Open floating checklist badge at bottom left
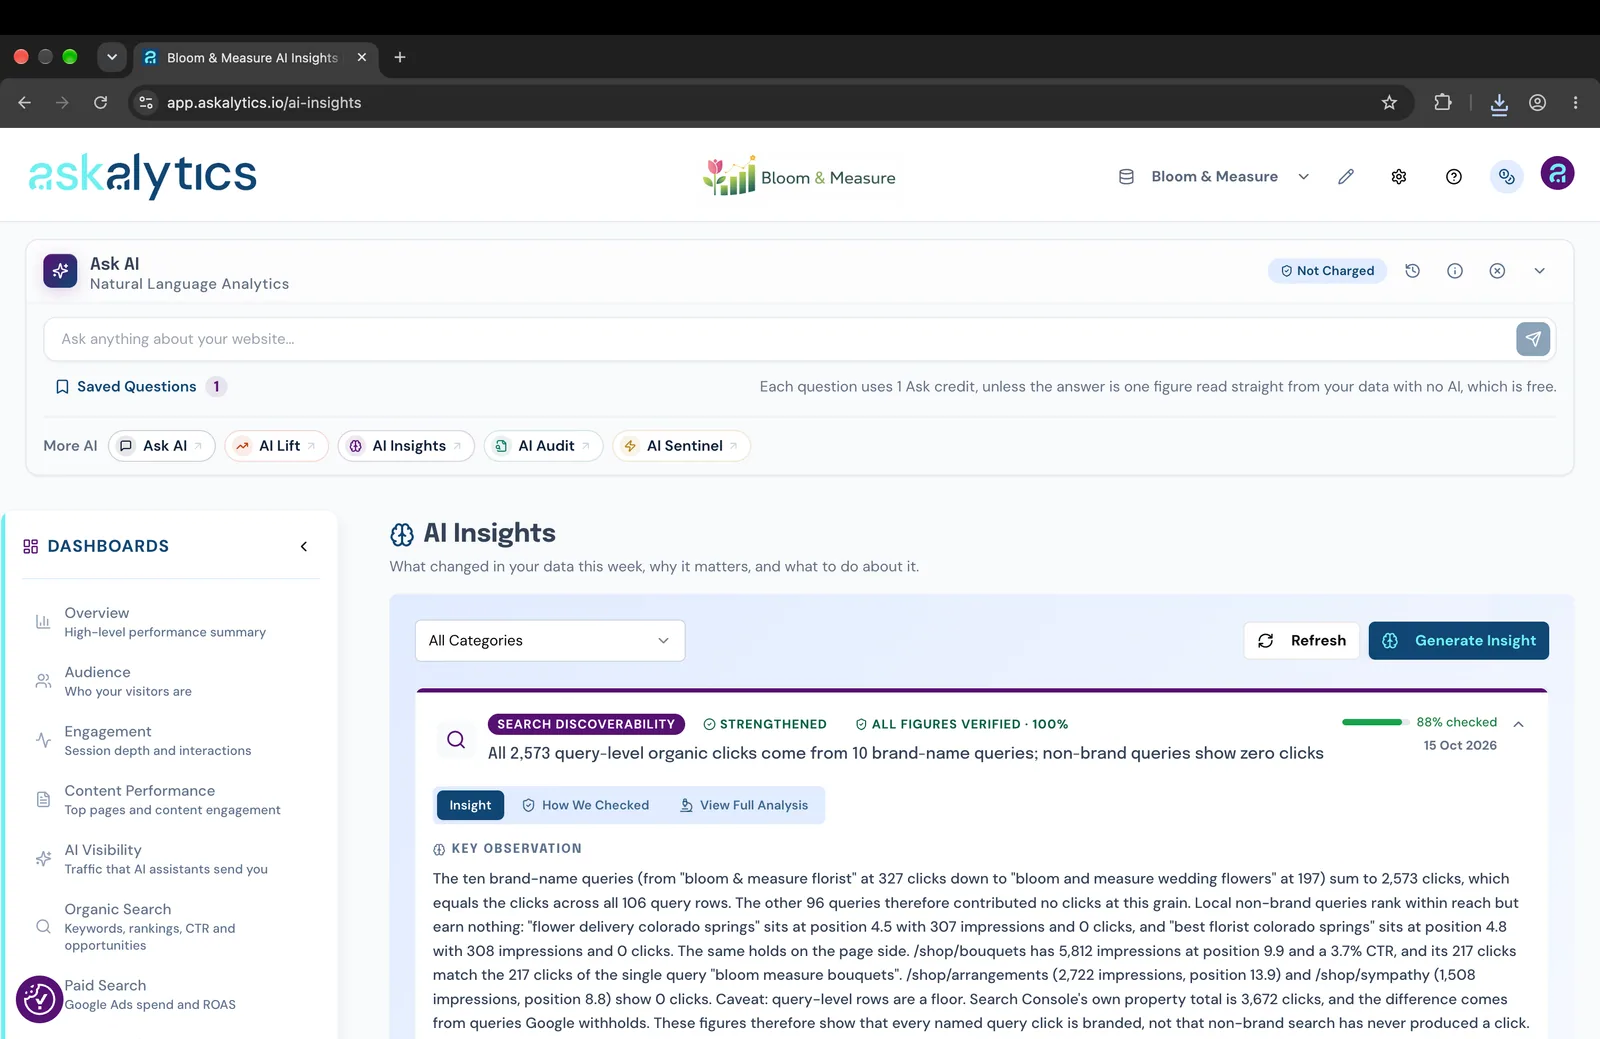1600x1039 pixels. click(40, 999)
